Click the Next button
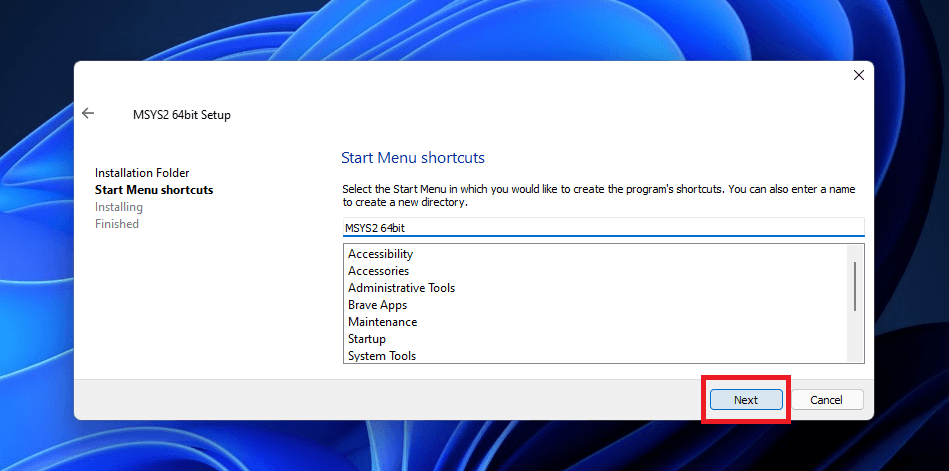 (746, 400)
